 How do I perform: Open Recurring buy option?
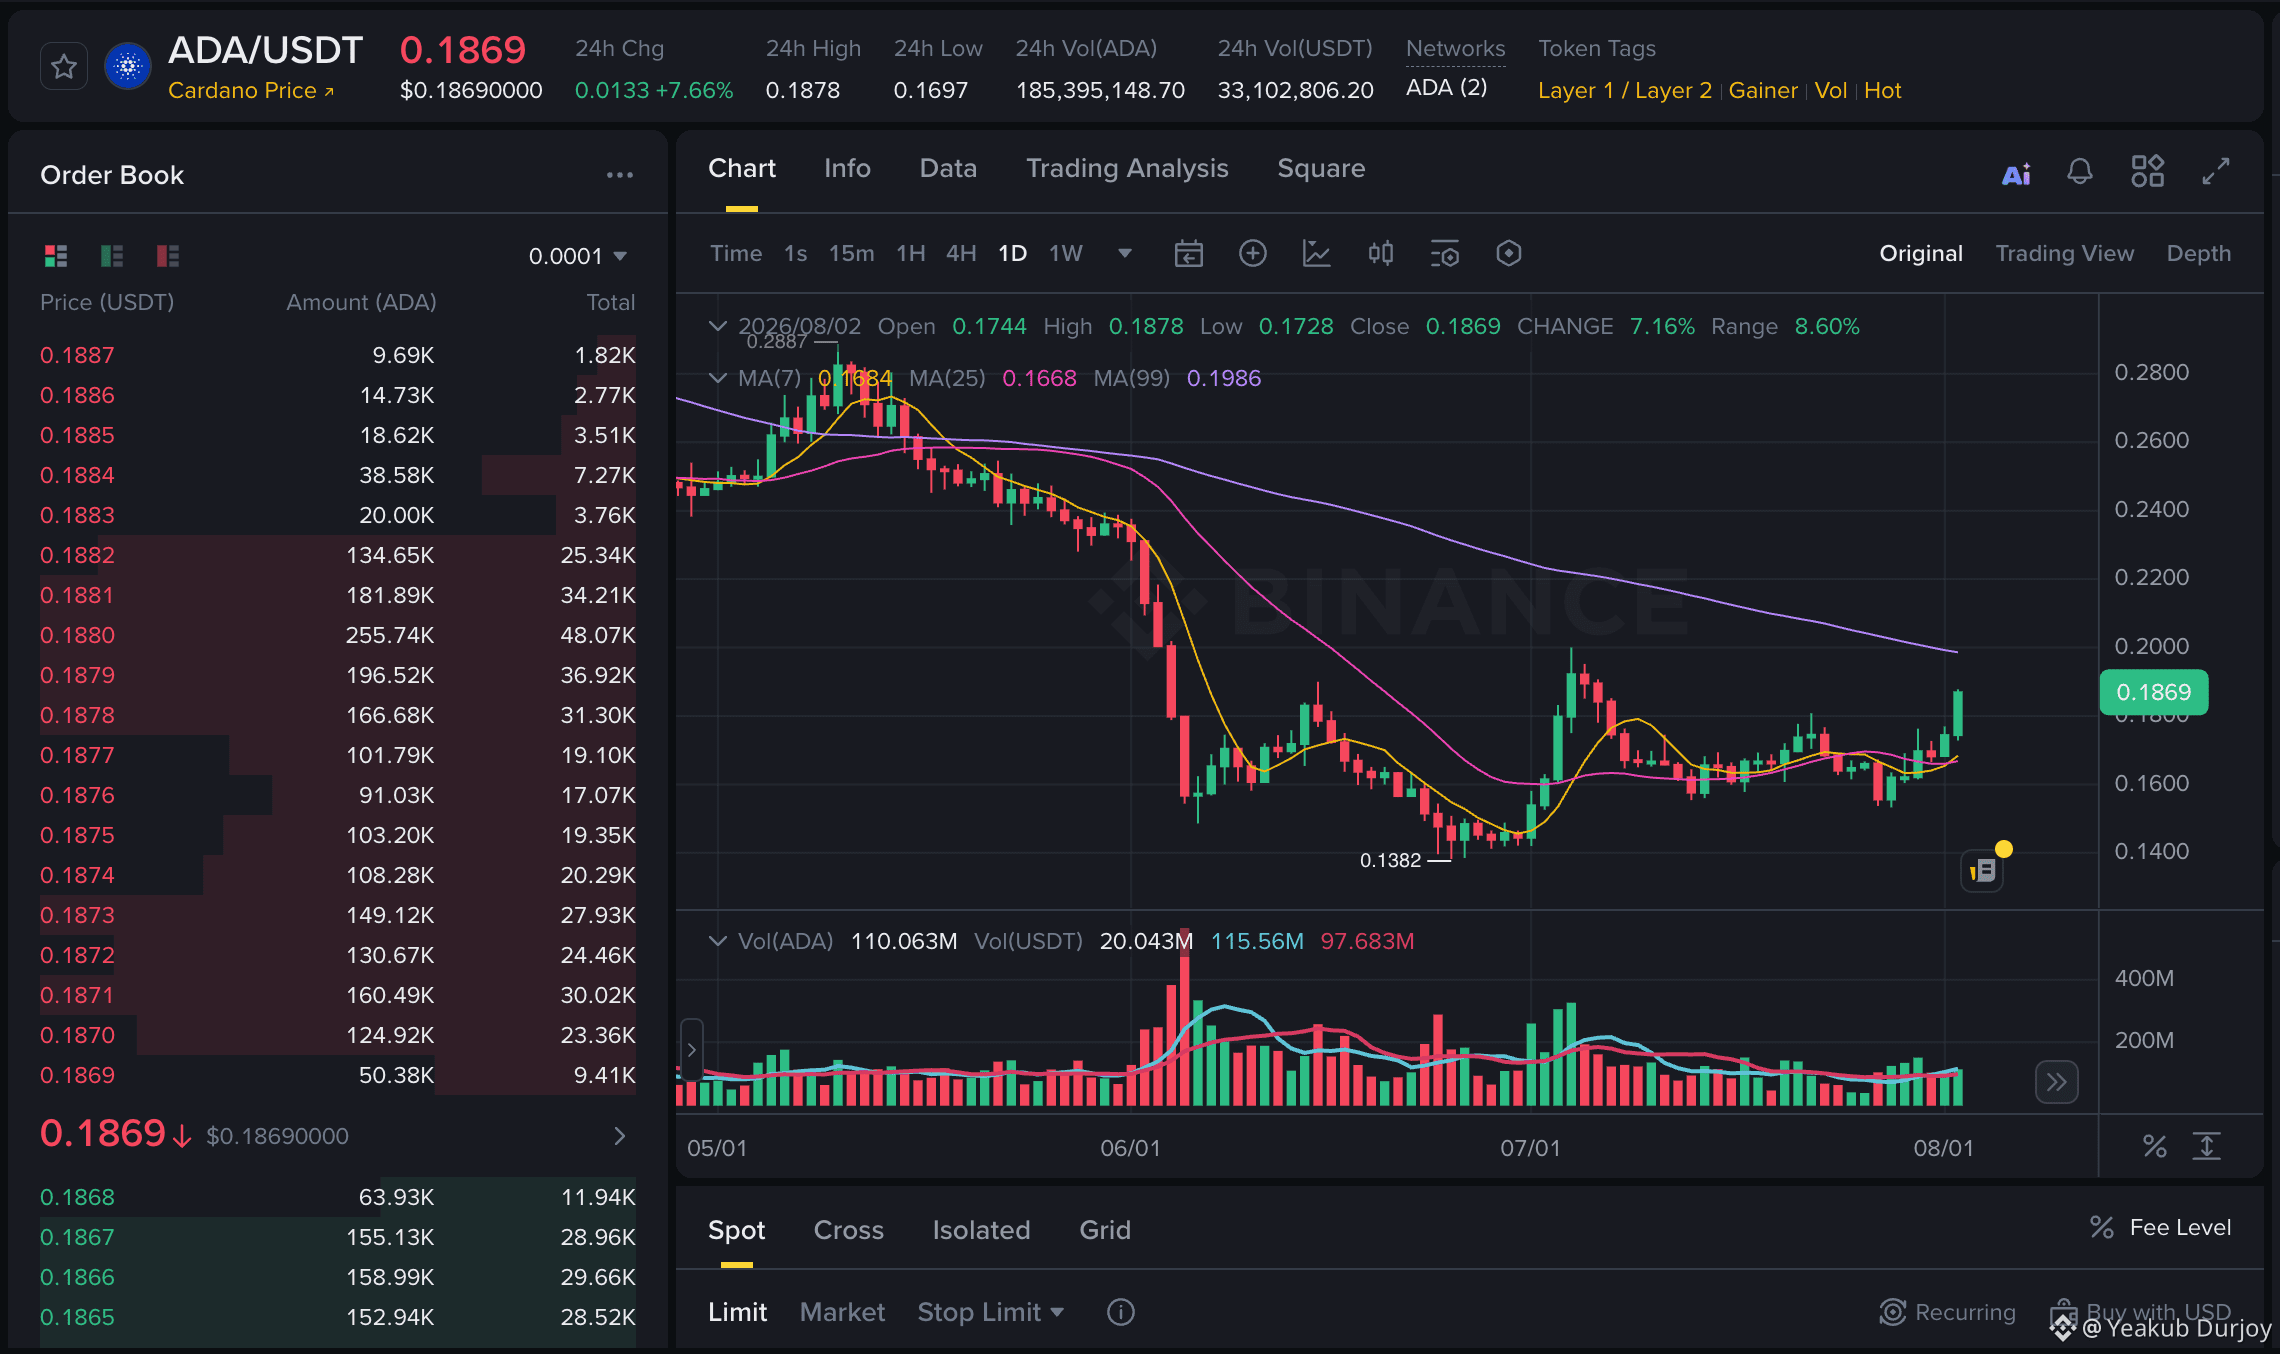(x=1947, y=1313)
